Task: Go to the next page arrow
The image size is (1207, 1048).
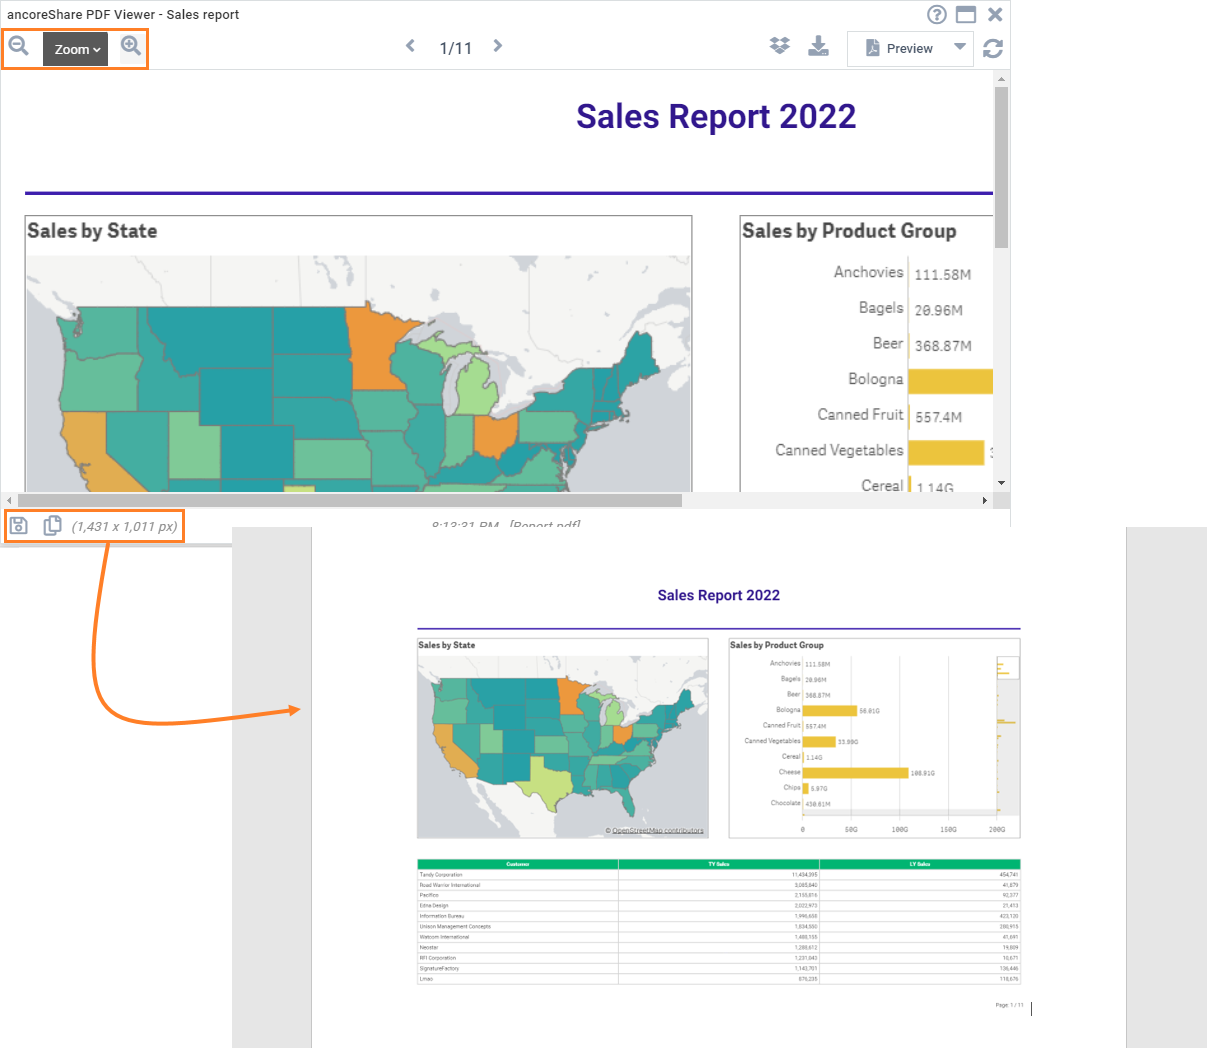Action: 498,46
